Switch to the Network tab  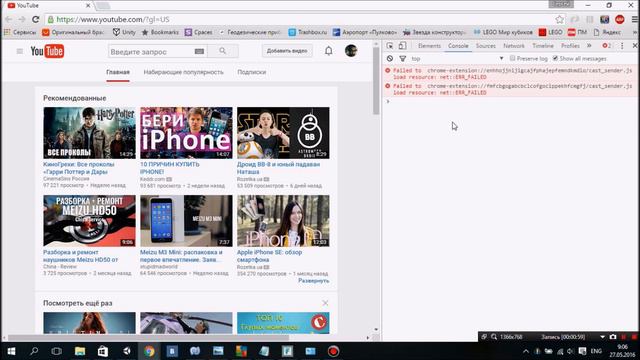click(x=513, y=46)
